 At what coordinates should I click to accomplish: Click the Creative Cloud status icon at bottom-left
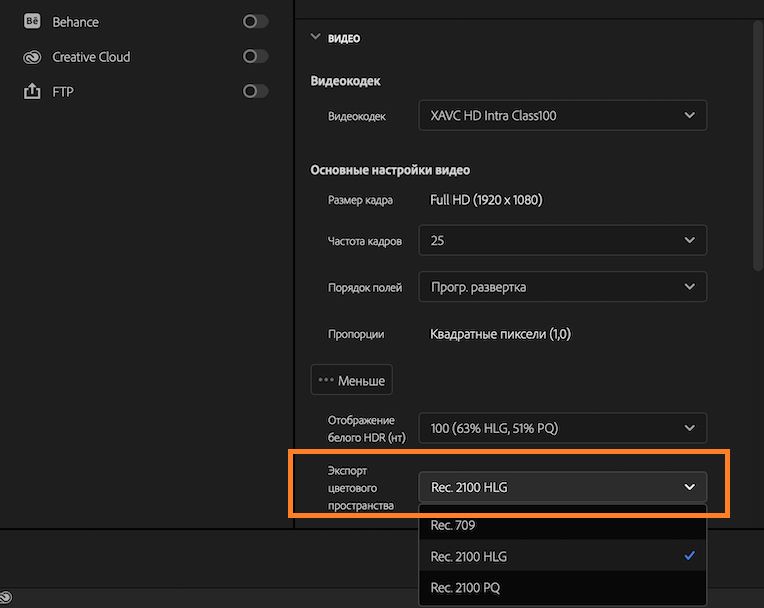point(6,598)
